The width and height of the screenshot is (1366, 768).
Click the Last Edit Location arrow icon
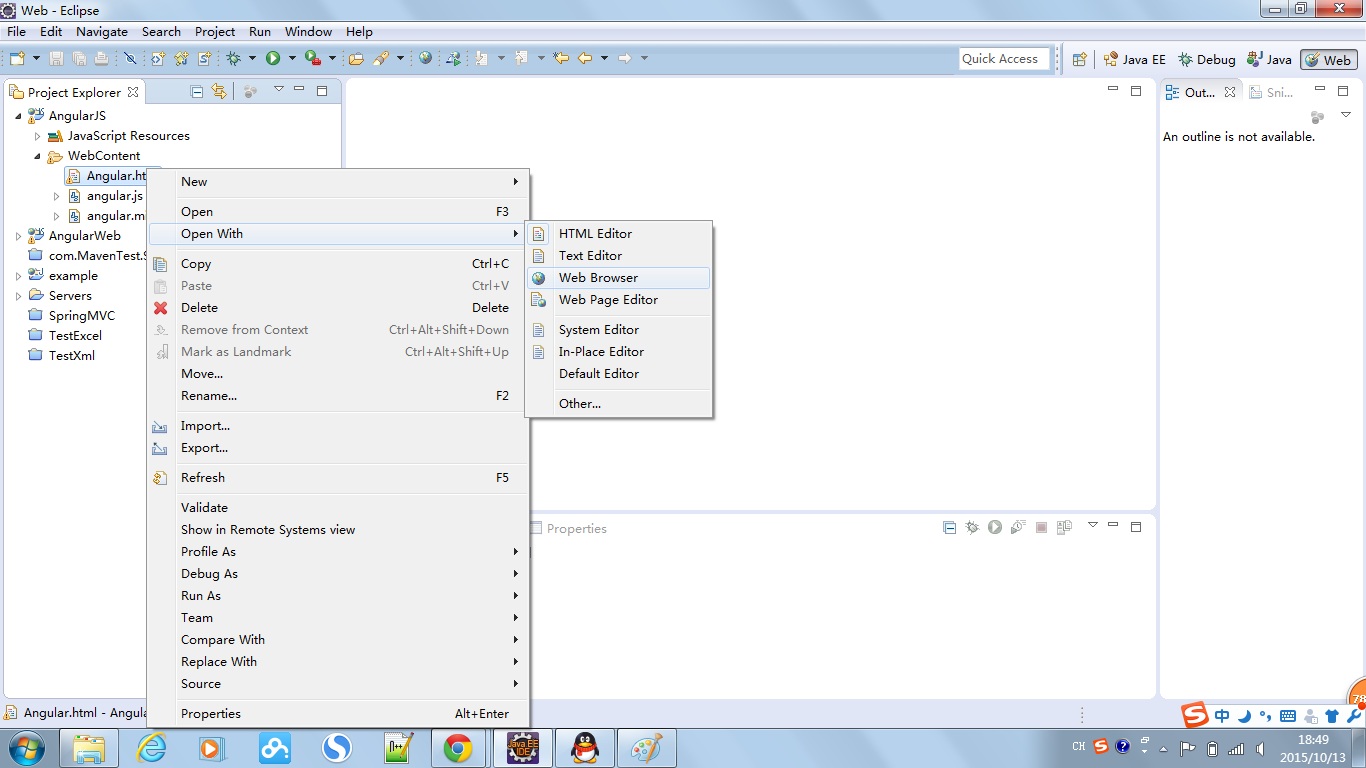tap(561, 58)
